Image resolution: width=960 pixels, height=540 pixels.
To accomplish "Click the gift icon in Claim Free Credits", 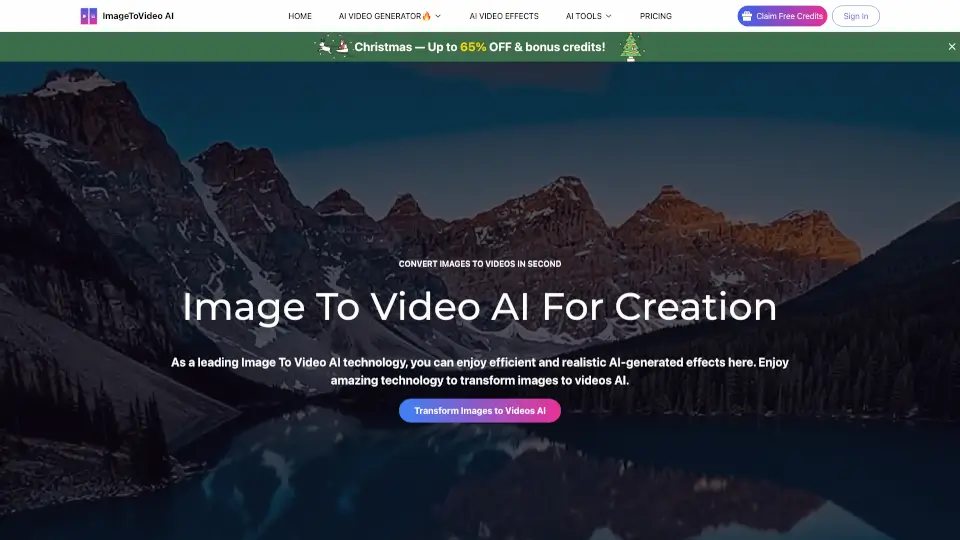I will pos(747,16).
